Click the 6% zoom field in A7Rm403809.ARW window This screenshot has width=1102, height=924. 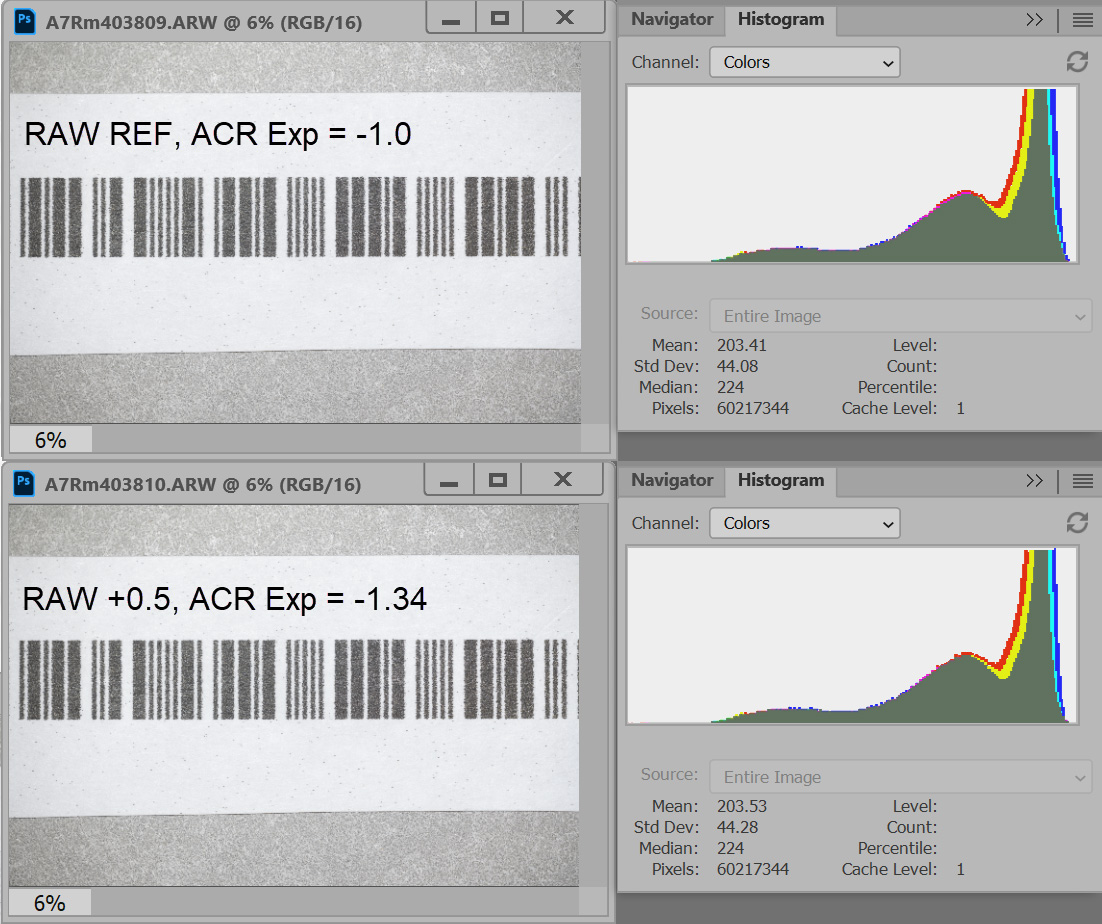[x=51, y=440]
